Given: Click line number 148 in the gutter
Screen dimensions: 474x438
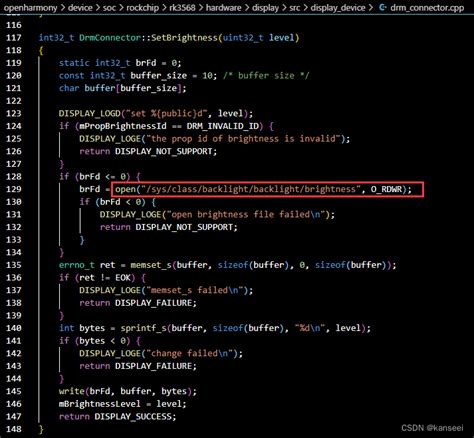Looking at the screenshot, I should coord(13,429).
